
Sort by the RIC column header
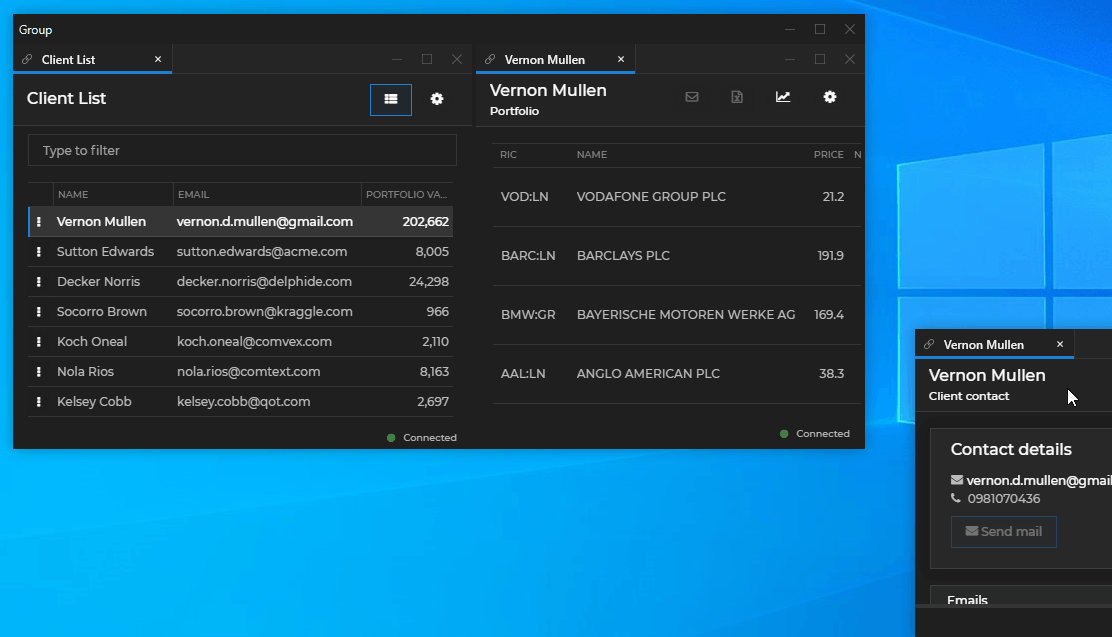509,155
